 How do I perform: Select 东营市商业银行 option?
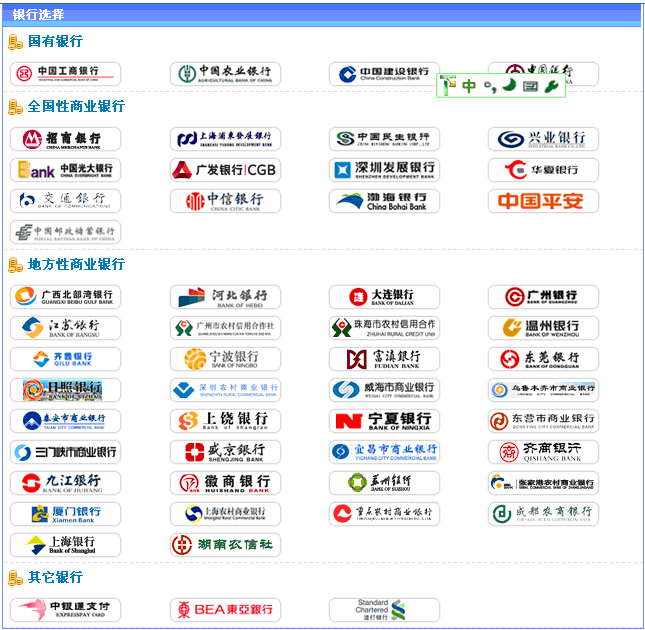[x=543, y=421]
